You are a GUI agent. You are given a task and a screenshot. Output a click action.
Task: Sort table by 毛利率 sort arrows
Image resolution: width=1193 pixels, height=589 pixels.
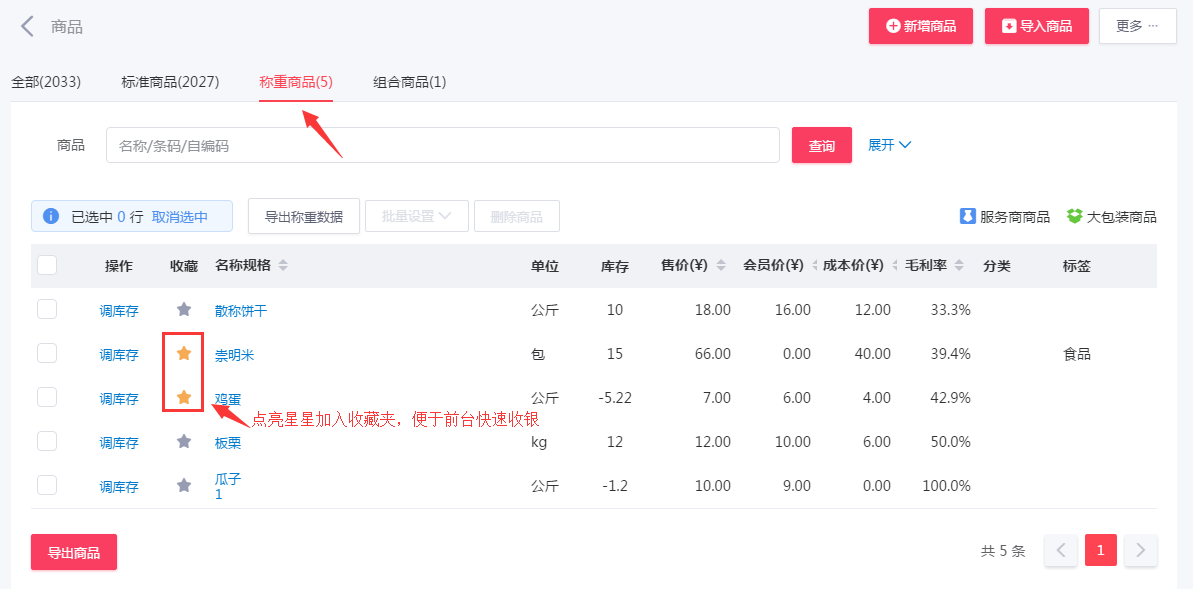pos(959,266)
